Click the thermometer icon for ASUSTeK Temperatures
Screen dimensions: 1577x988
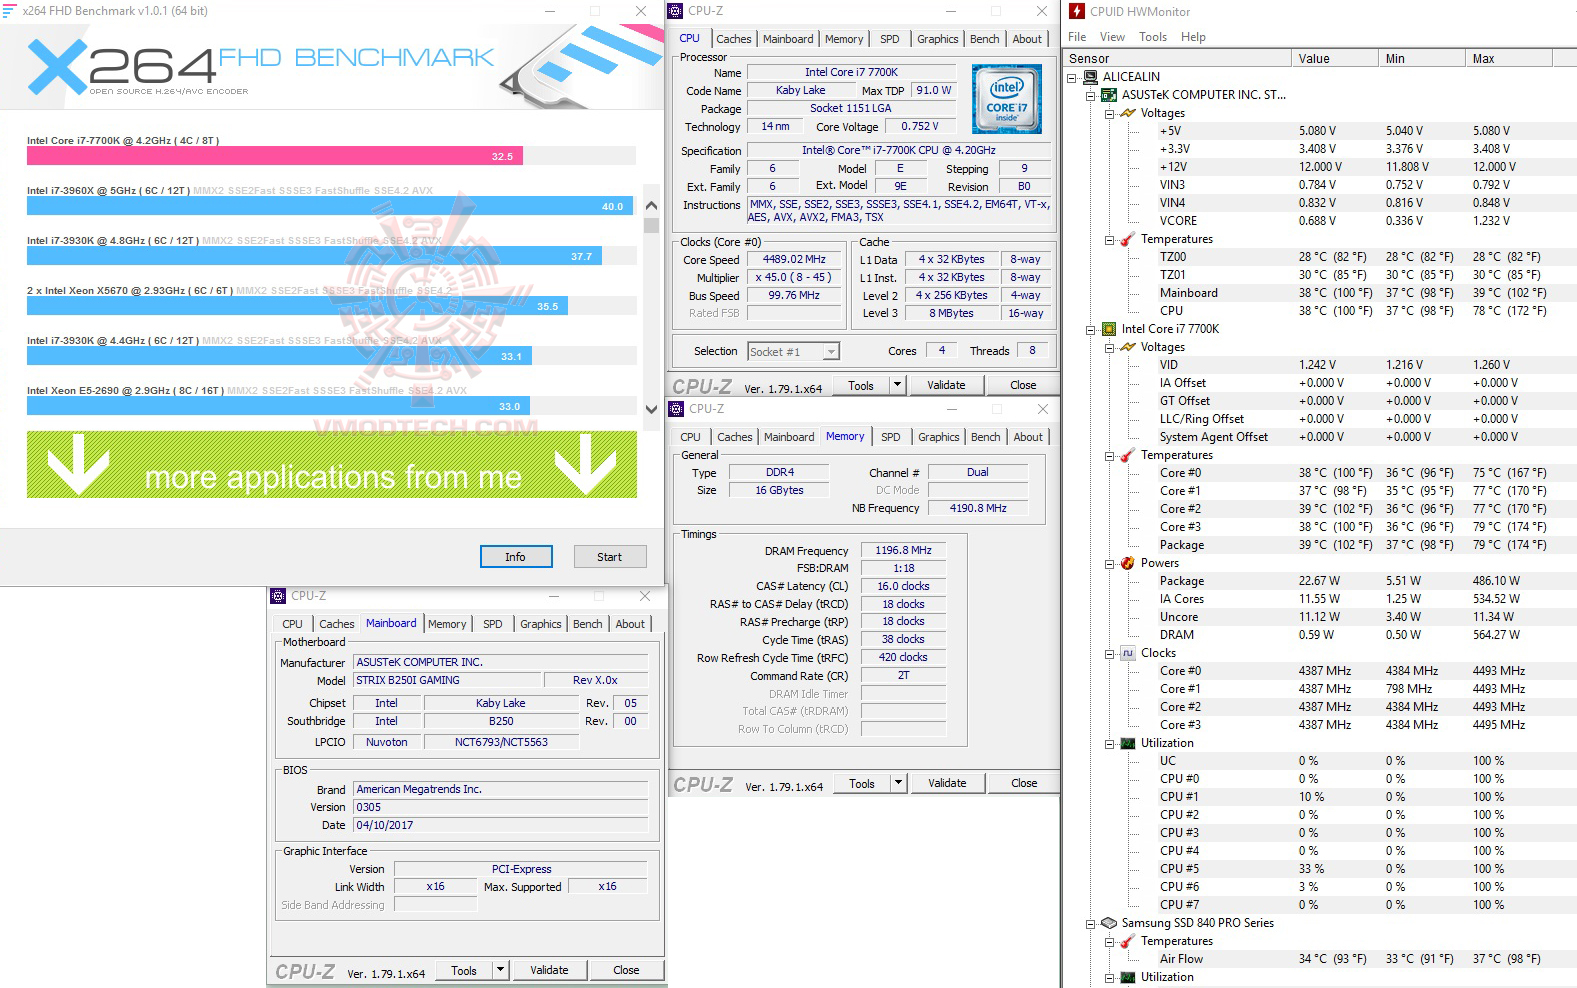[x=1127, y=239]
